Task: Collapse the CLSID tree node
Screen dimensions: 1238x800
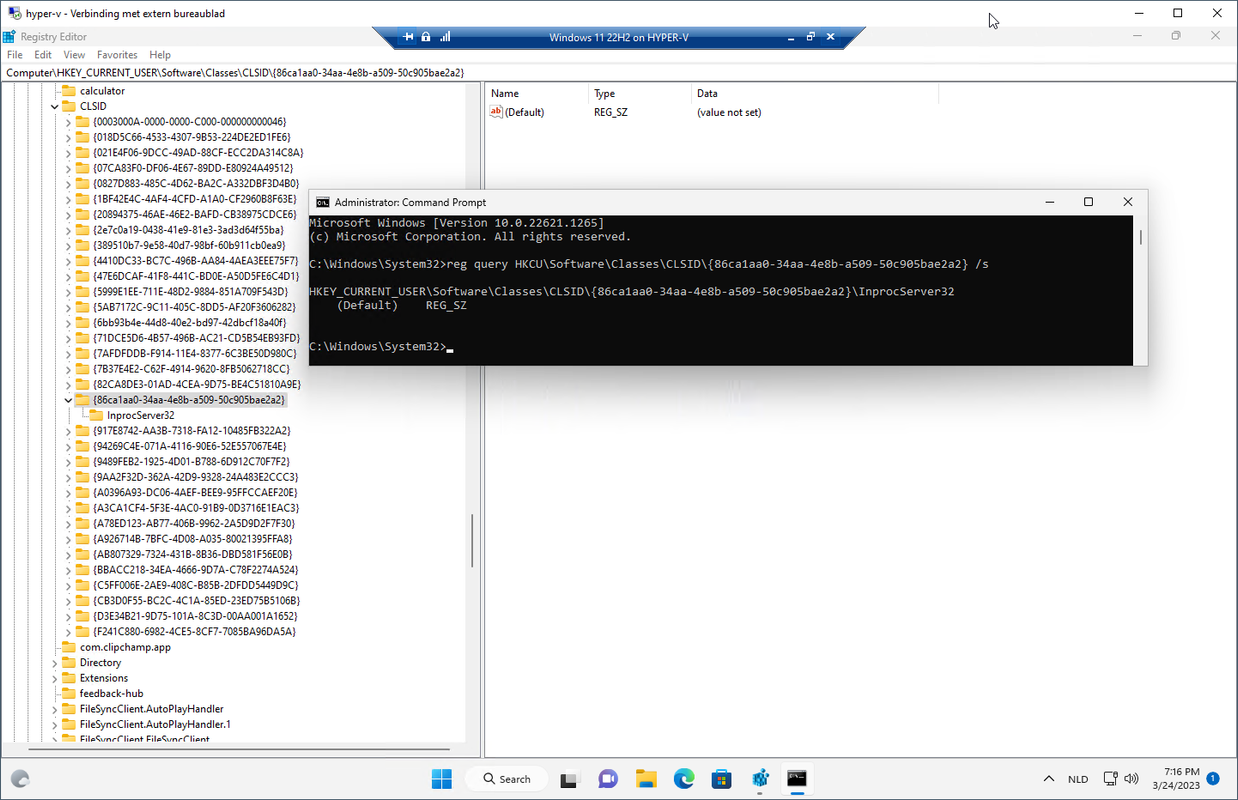Action: point(55,106)
